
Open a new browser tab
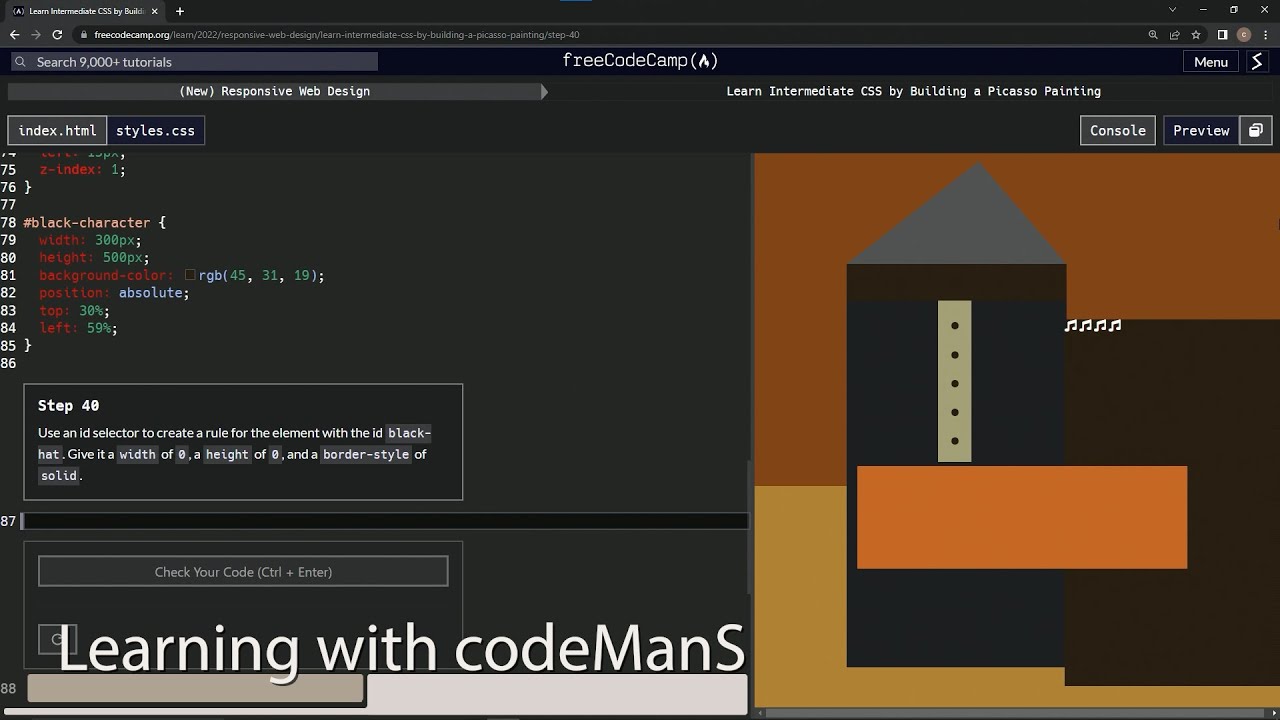(180, 11)
